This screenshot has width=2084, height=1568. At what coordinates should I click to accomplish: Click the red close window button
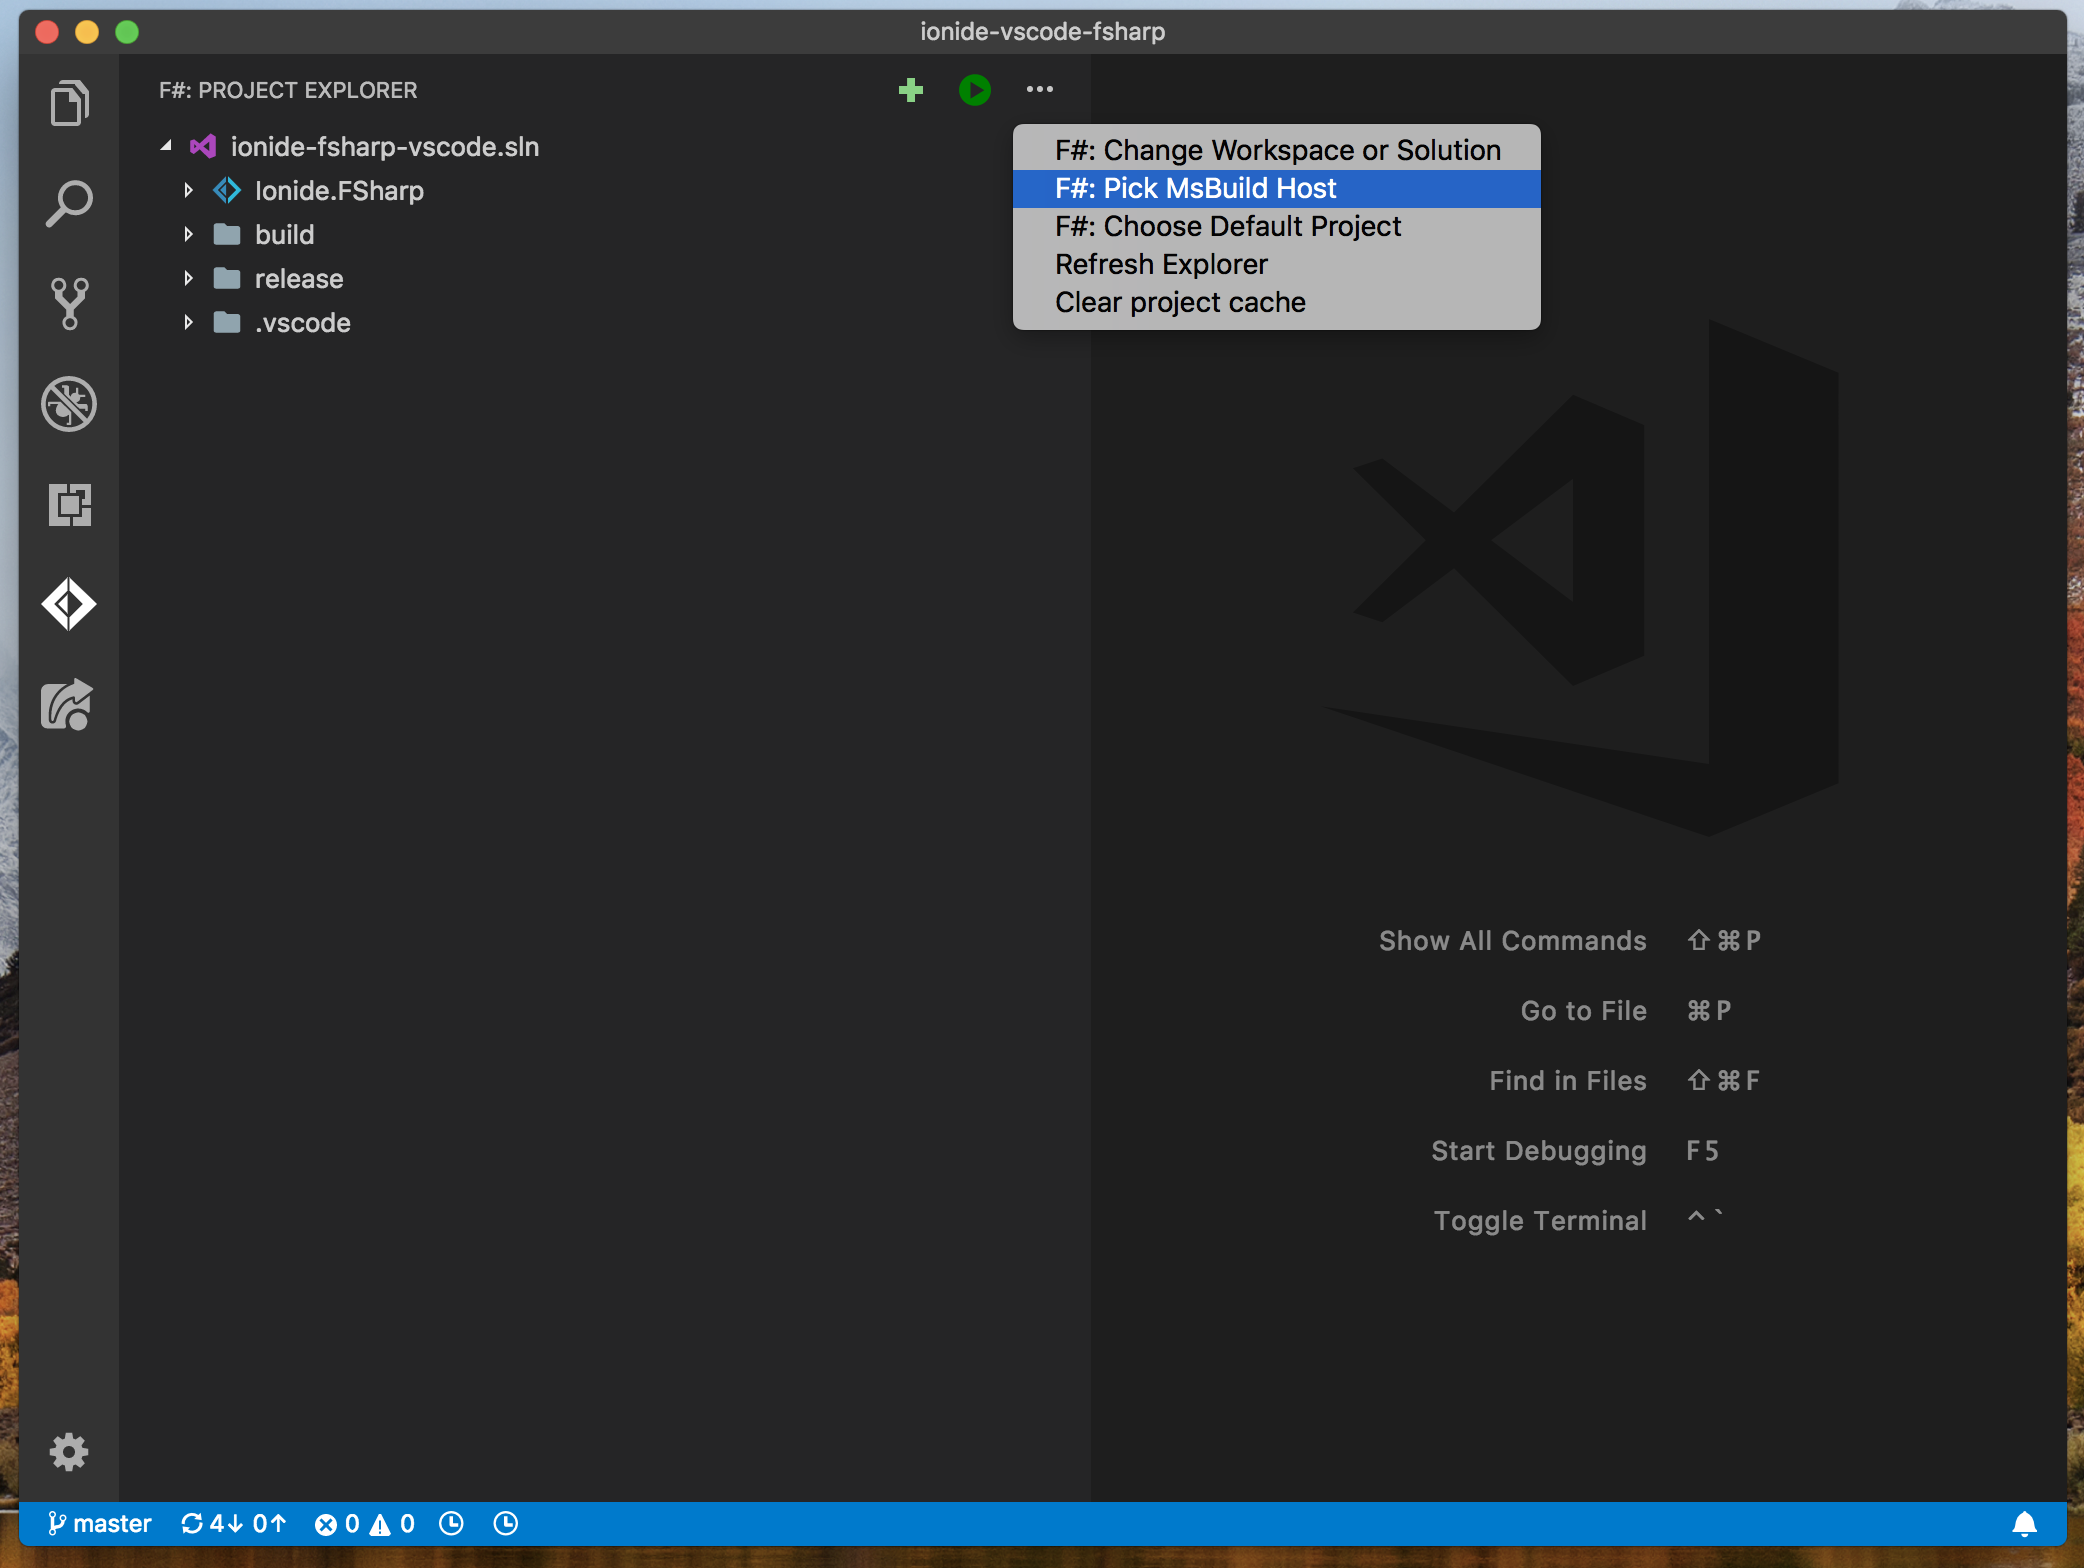pos(46,32)
